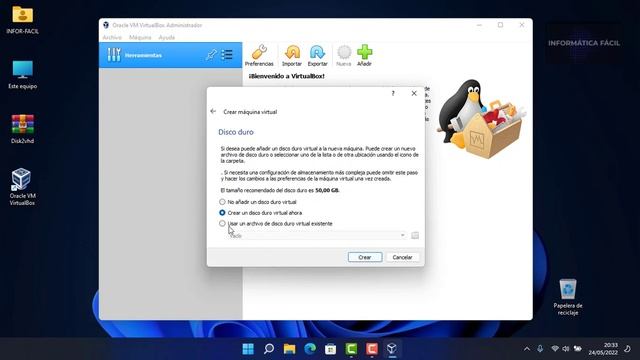Viewport: 640px width, 360px height.
Task: Open taskbar Search magnifier
Action: pyautogui.click(x=269, y=349)
